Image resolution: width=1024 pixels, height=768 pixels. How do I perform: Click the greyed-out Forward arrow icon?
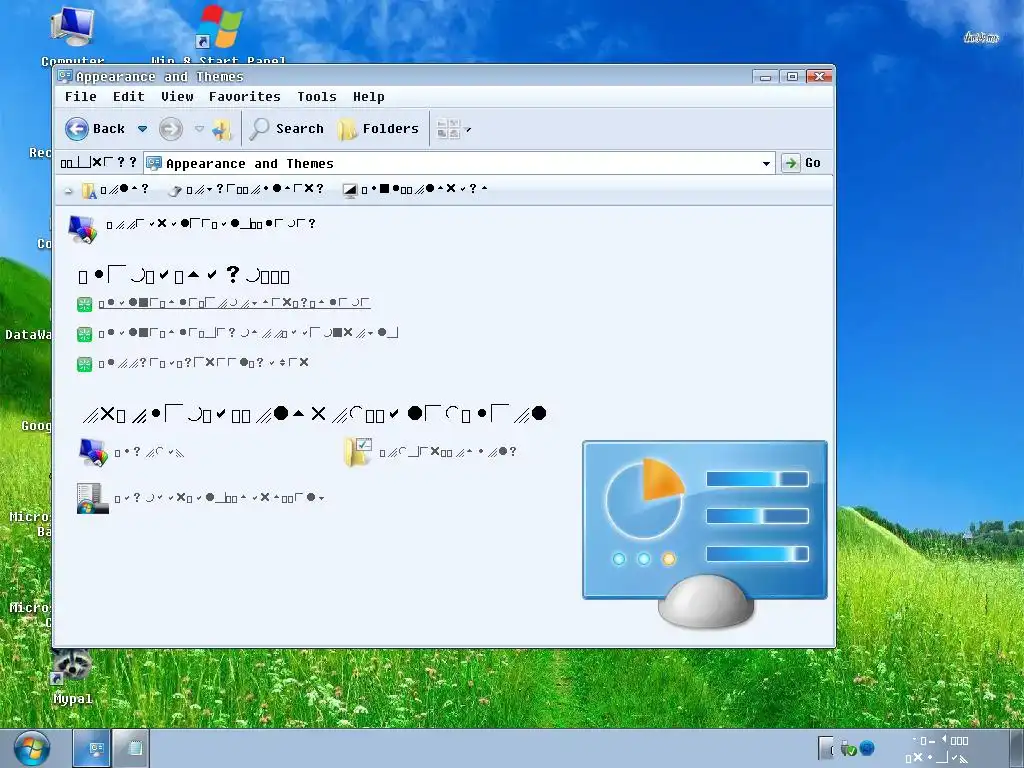tap(170, 129)
